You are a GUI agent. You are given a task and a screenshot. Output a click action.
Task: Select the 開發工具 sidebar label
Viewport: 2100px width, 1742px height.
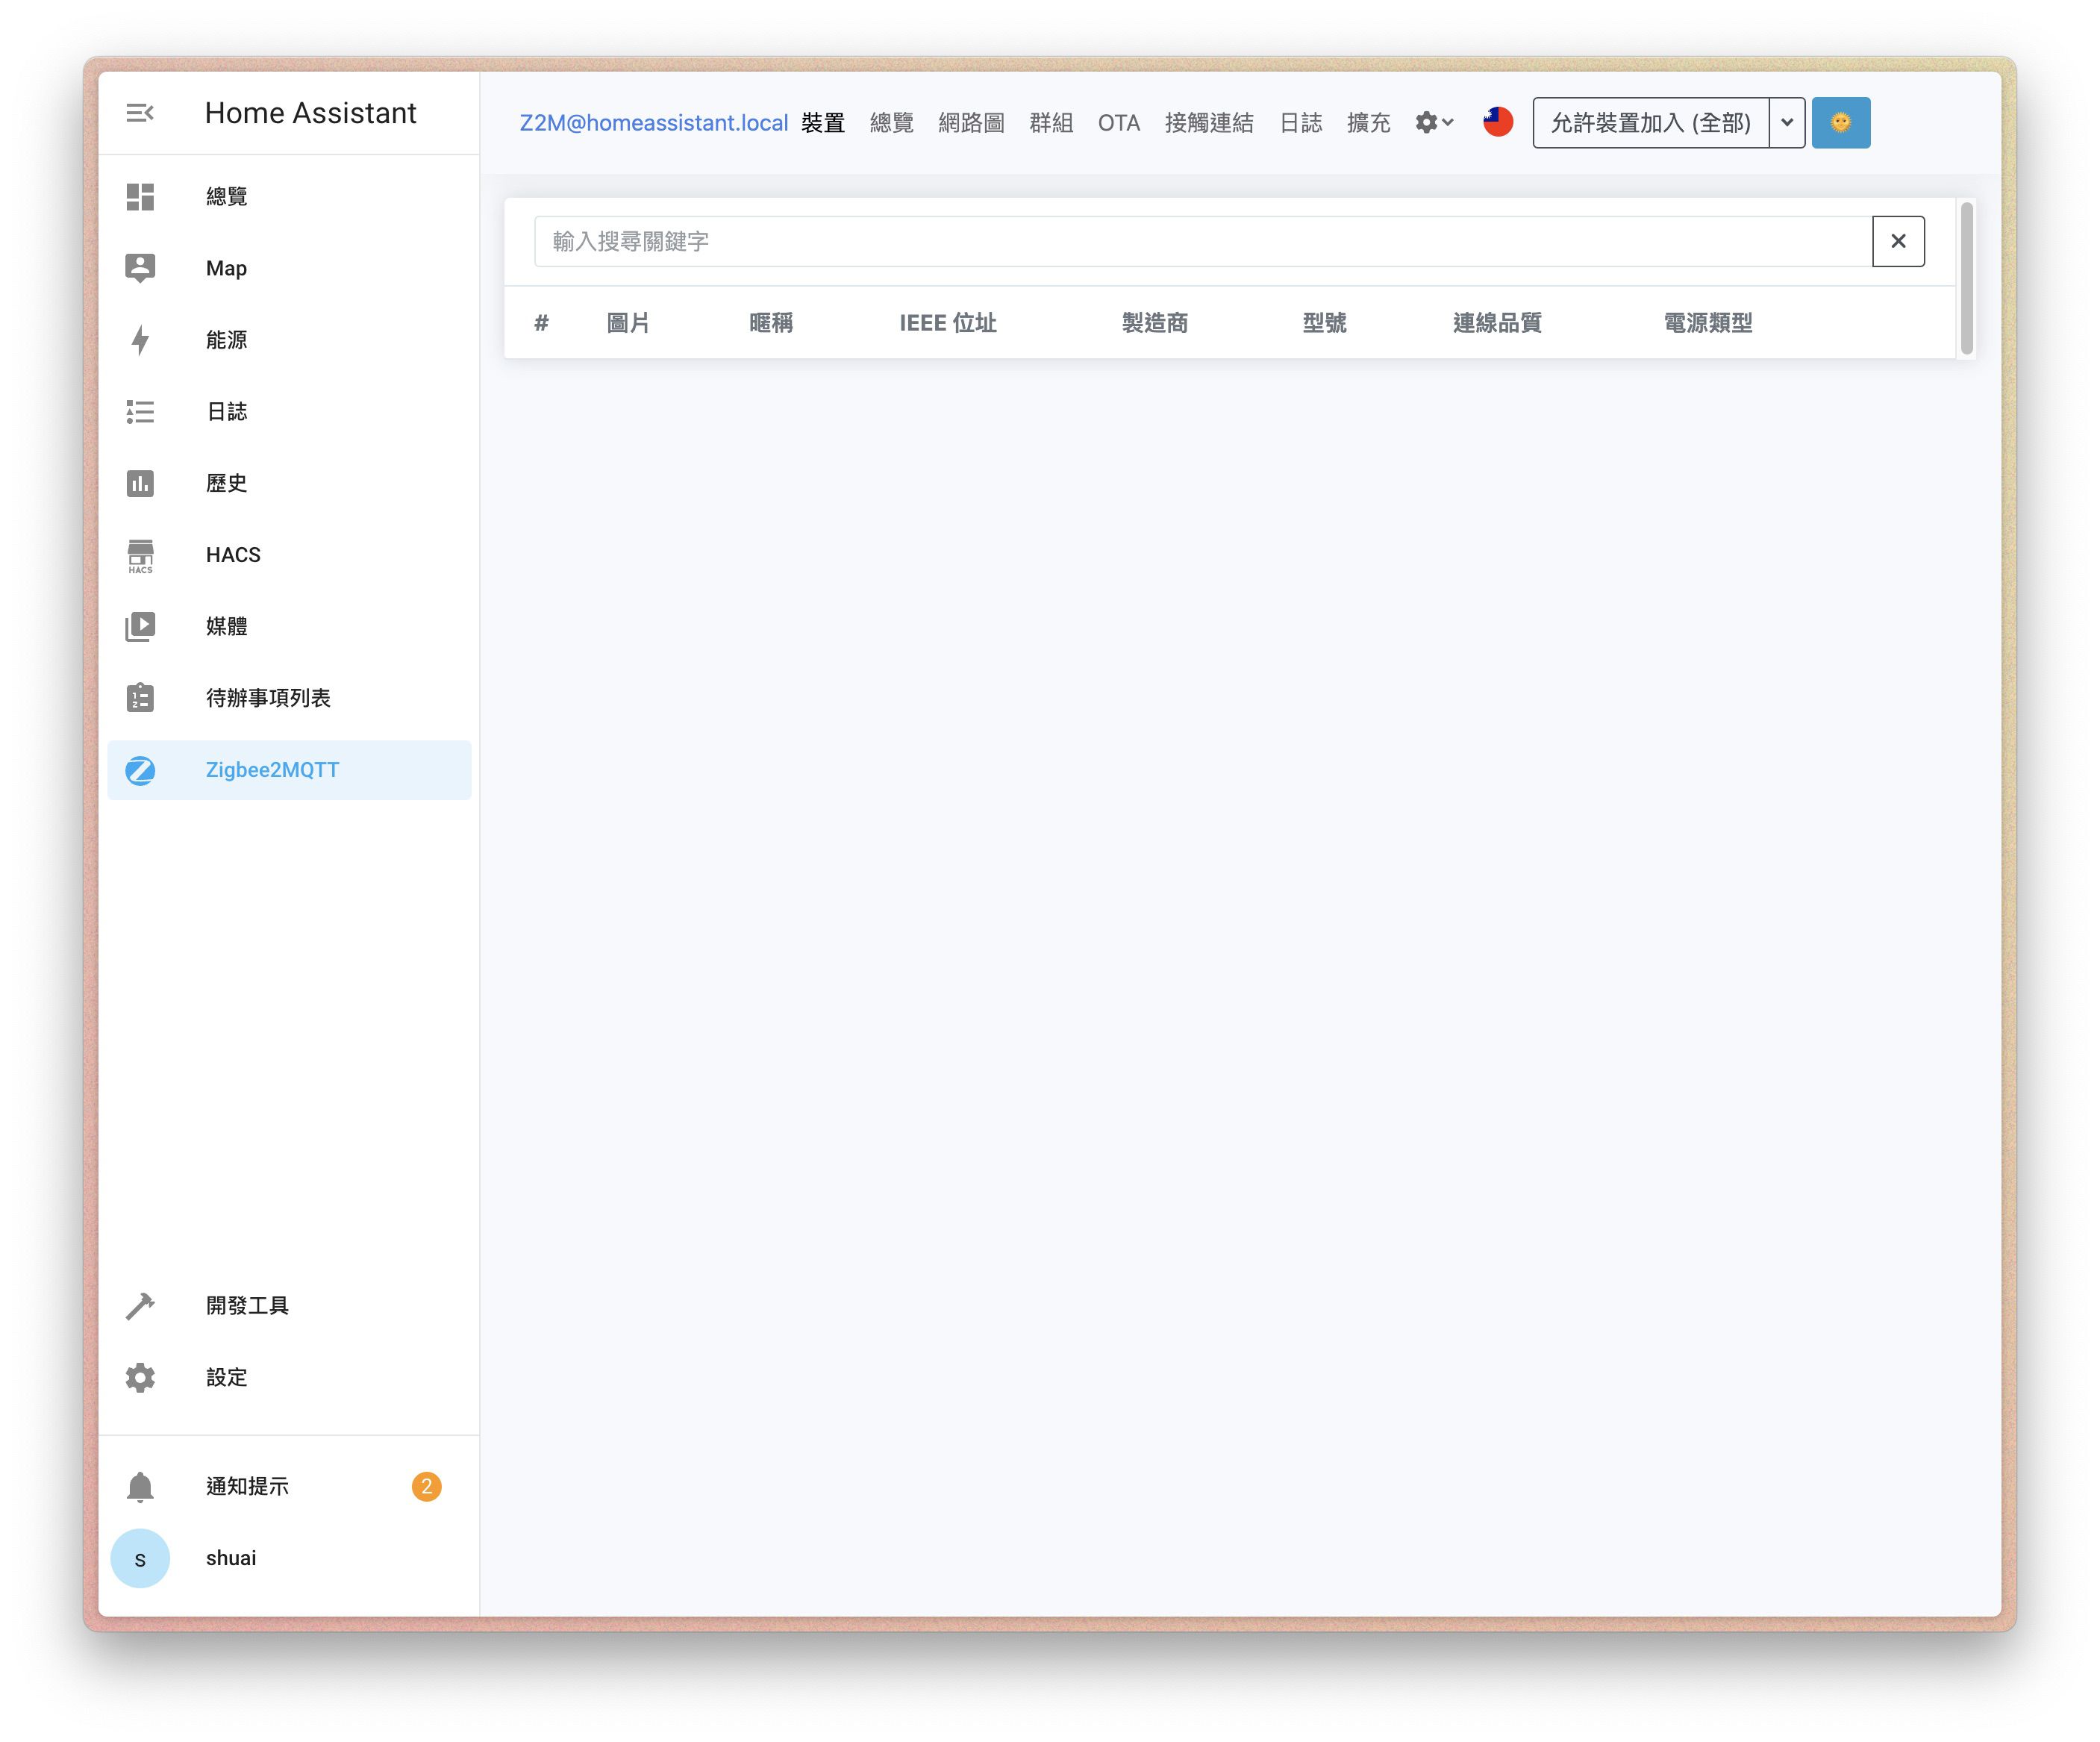pyautogui.click(x=247, y=1306)
